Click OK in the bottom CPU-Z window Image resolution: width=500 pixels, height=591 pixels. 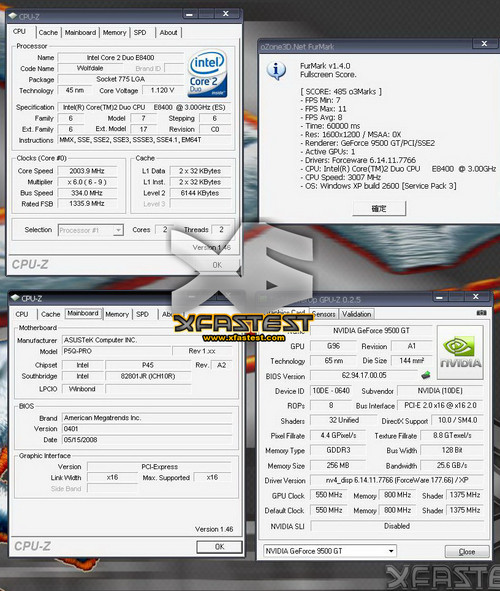point(219,547)
